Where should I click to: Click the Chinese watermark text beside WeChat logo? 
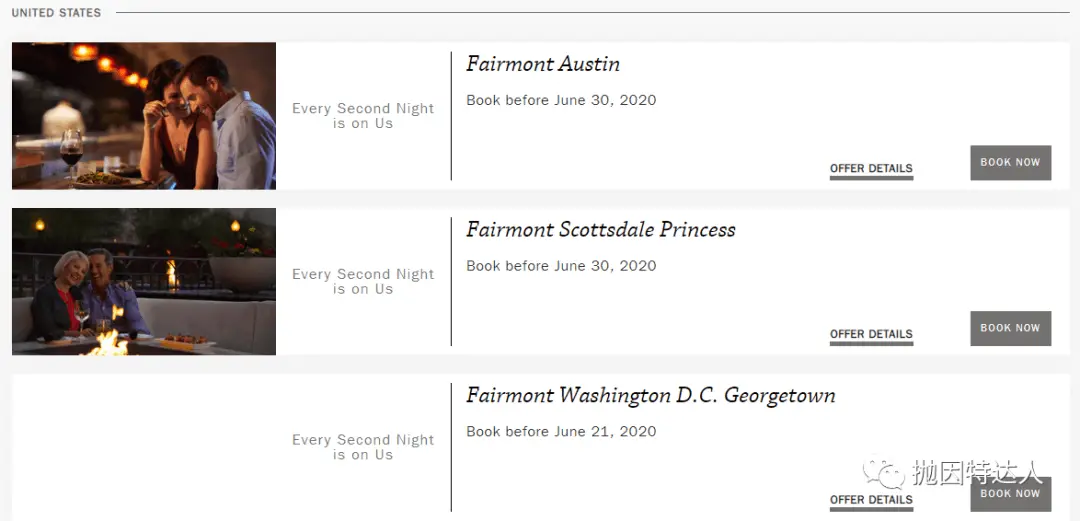(977, 473)
